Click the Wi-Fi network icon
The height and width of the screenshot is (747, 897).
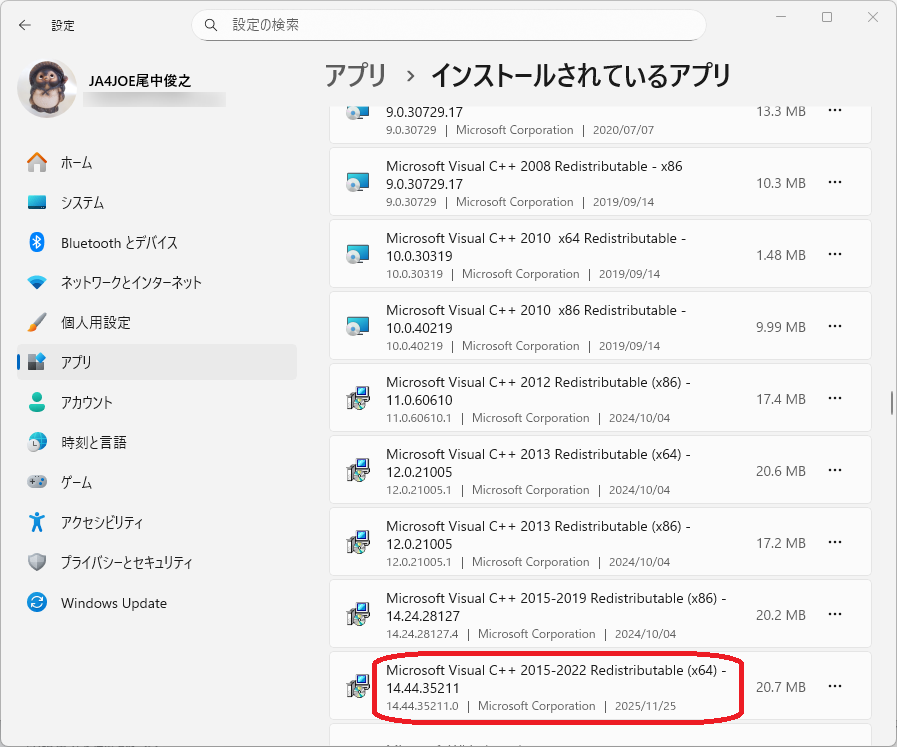(37, 283)
